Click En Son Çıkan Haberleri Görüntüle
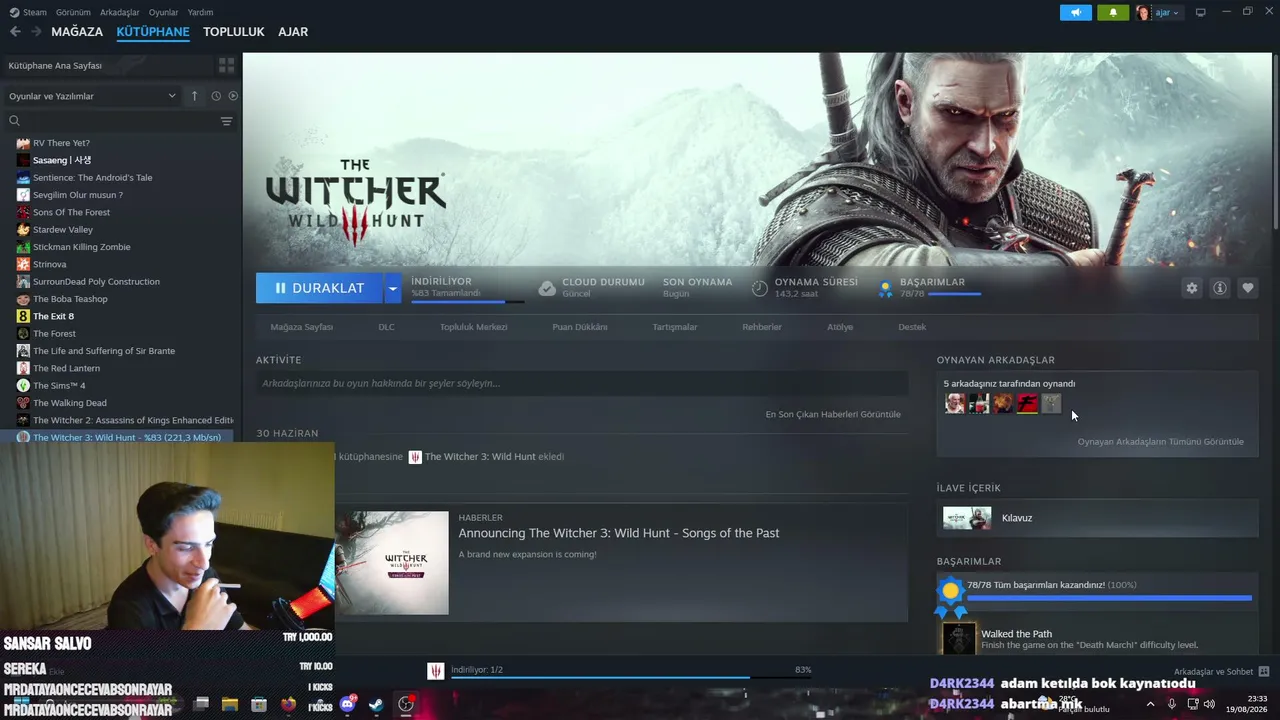The width and height of the screenshot is (1280, 720). coord(833,414)
